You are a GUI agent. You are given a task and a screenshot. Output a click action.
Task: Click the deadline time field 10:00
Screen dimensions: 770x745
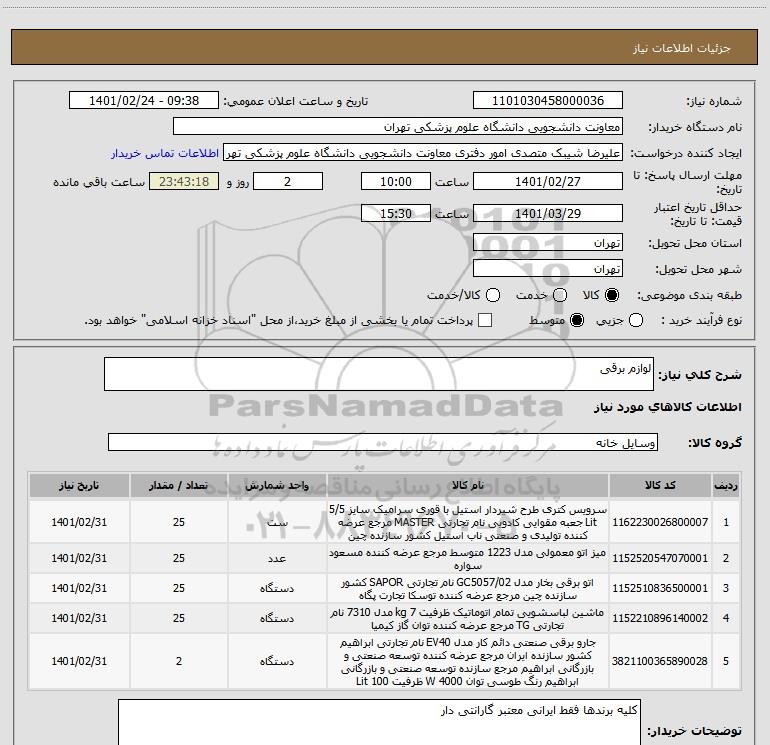396,181
